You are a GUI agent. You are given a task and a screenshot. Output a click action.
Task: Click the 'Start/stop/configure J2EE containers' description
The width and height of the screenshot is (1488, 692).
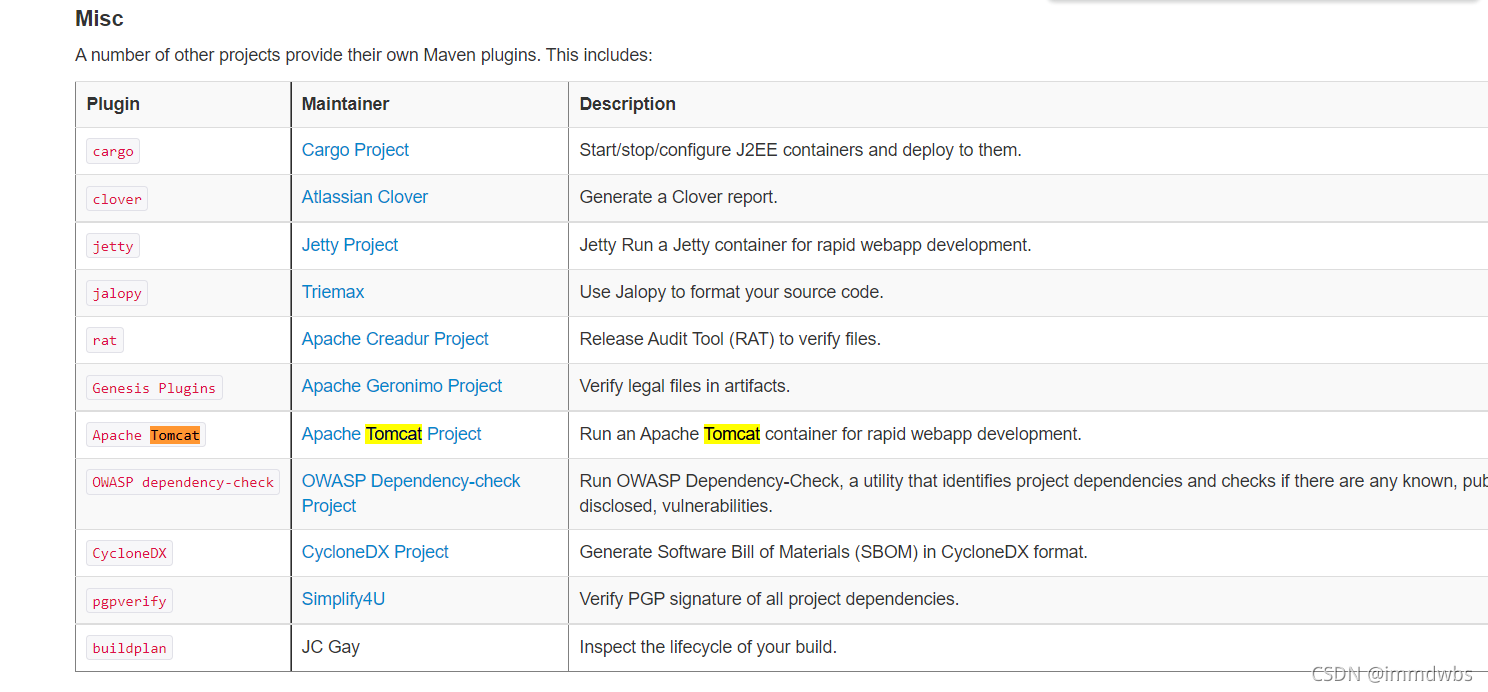point(800,150)
